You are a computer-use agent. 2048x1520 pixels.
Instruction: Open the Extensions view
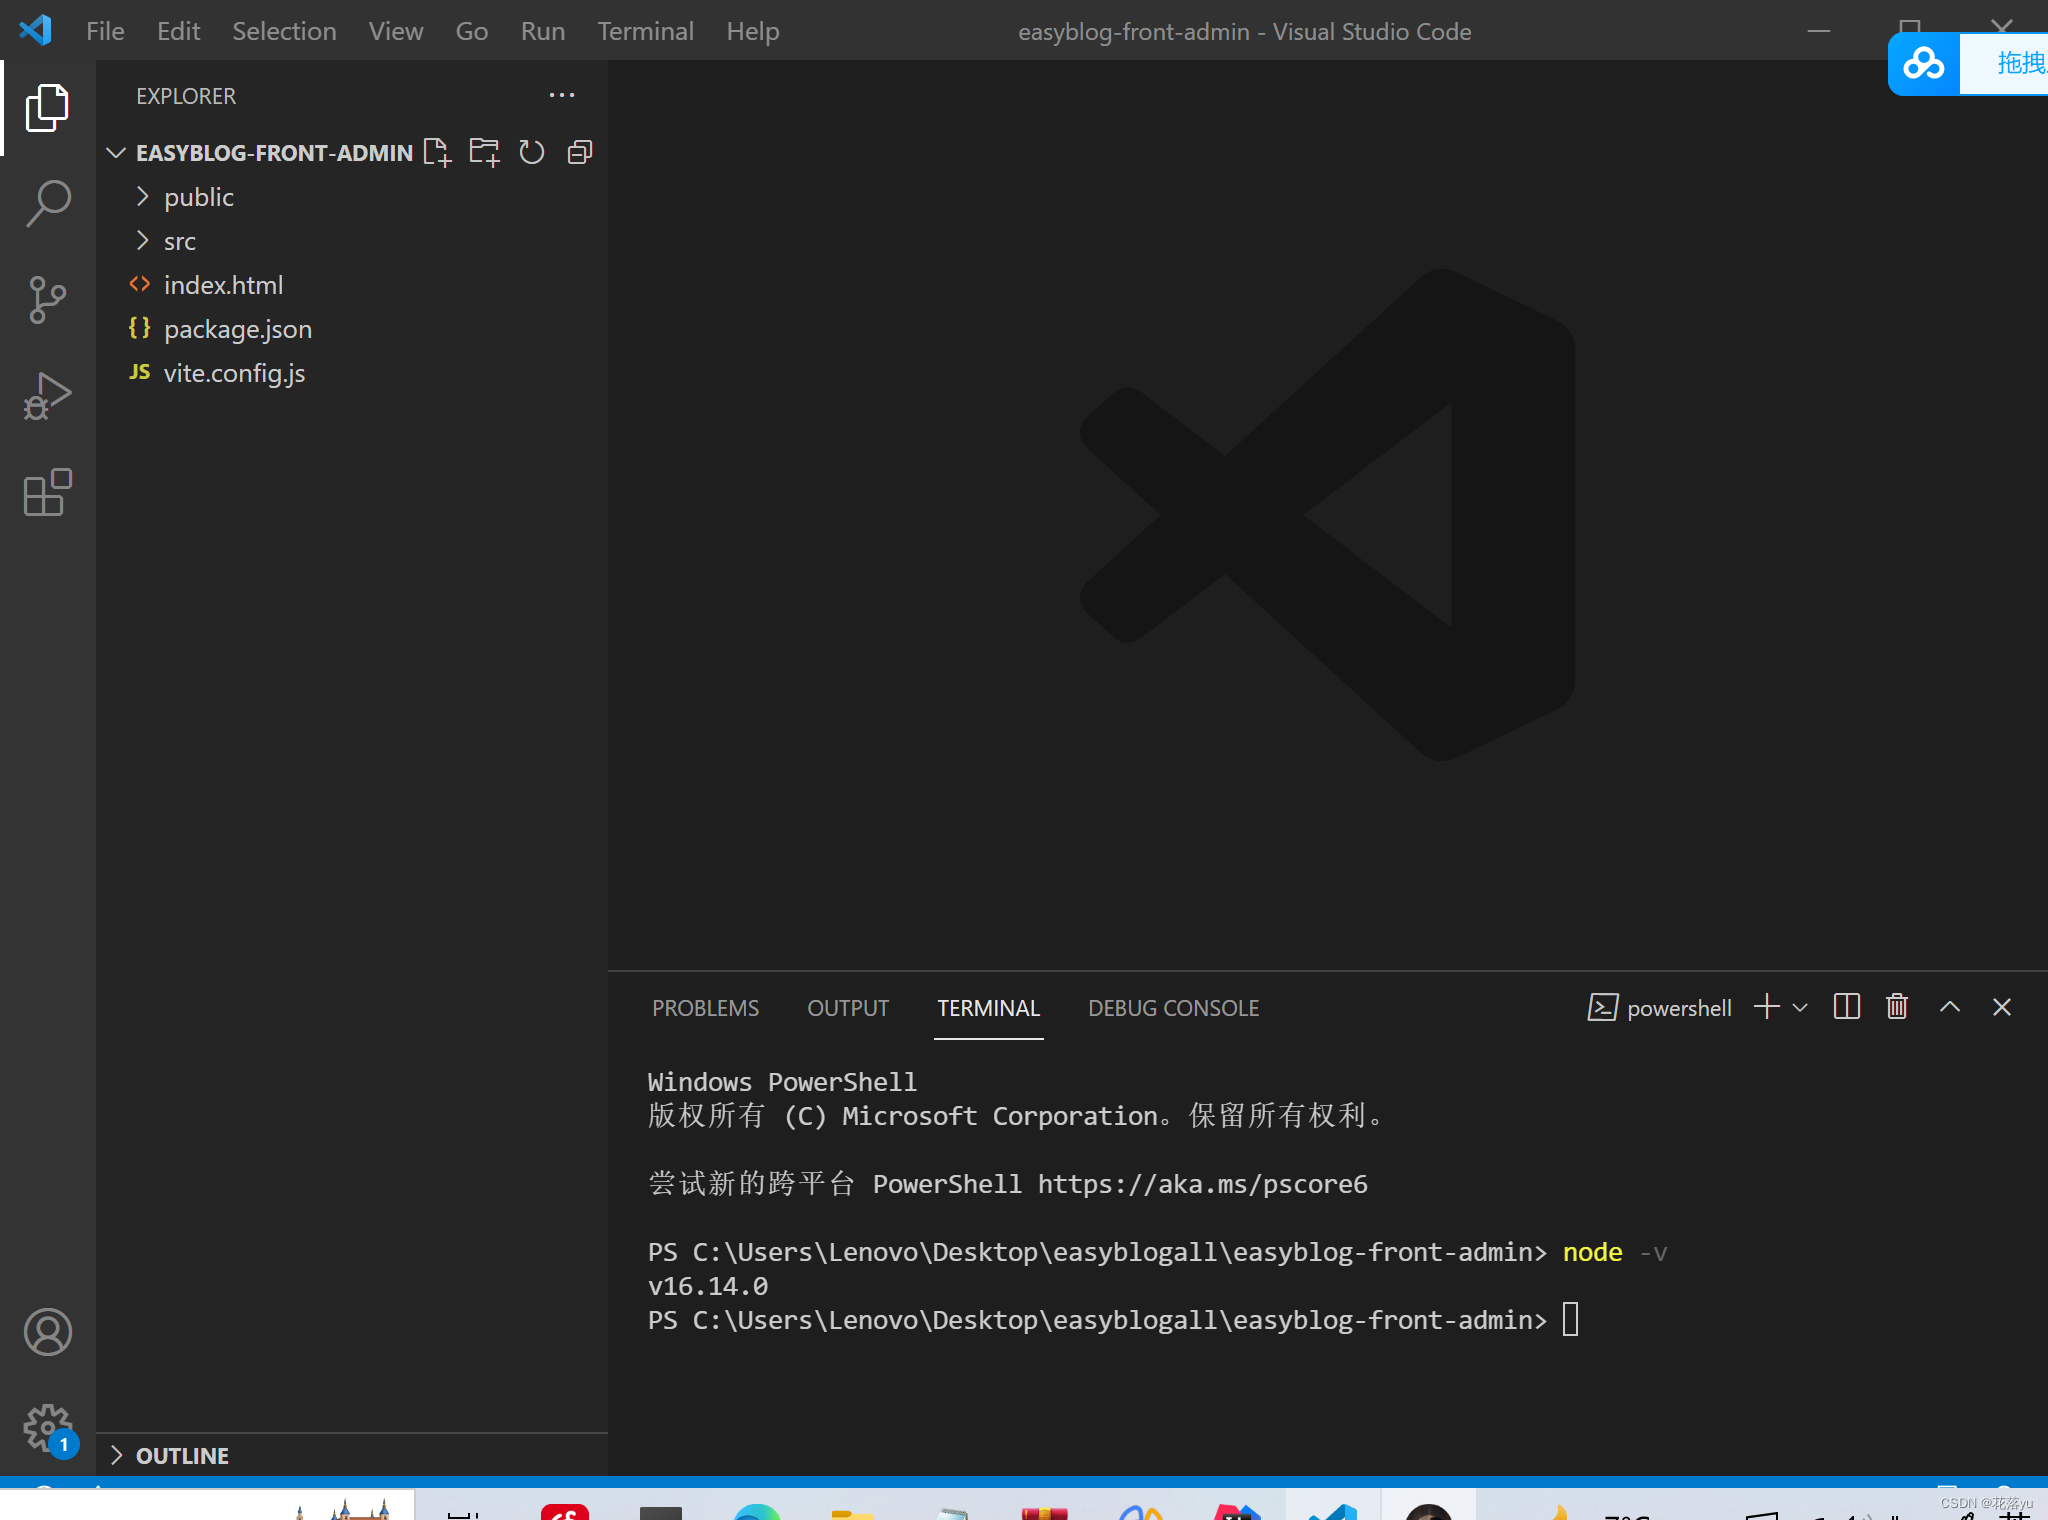pyautogui.click(x=47, y=492)
